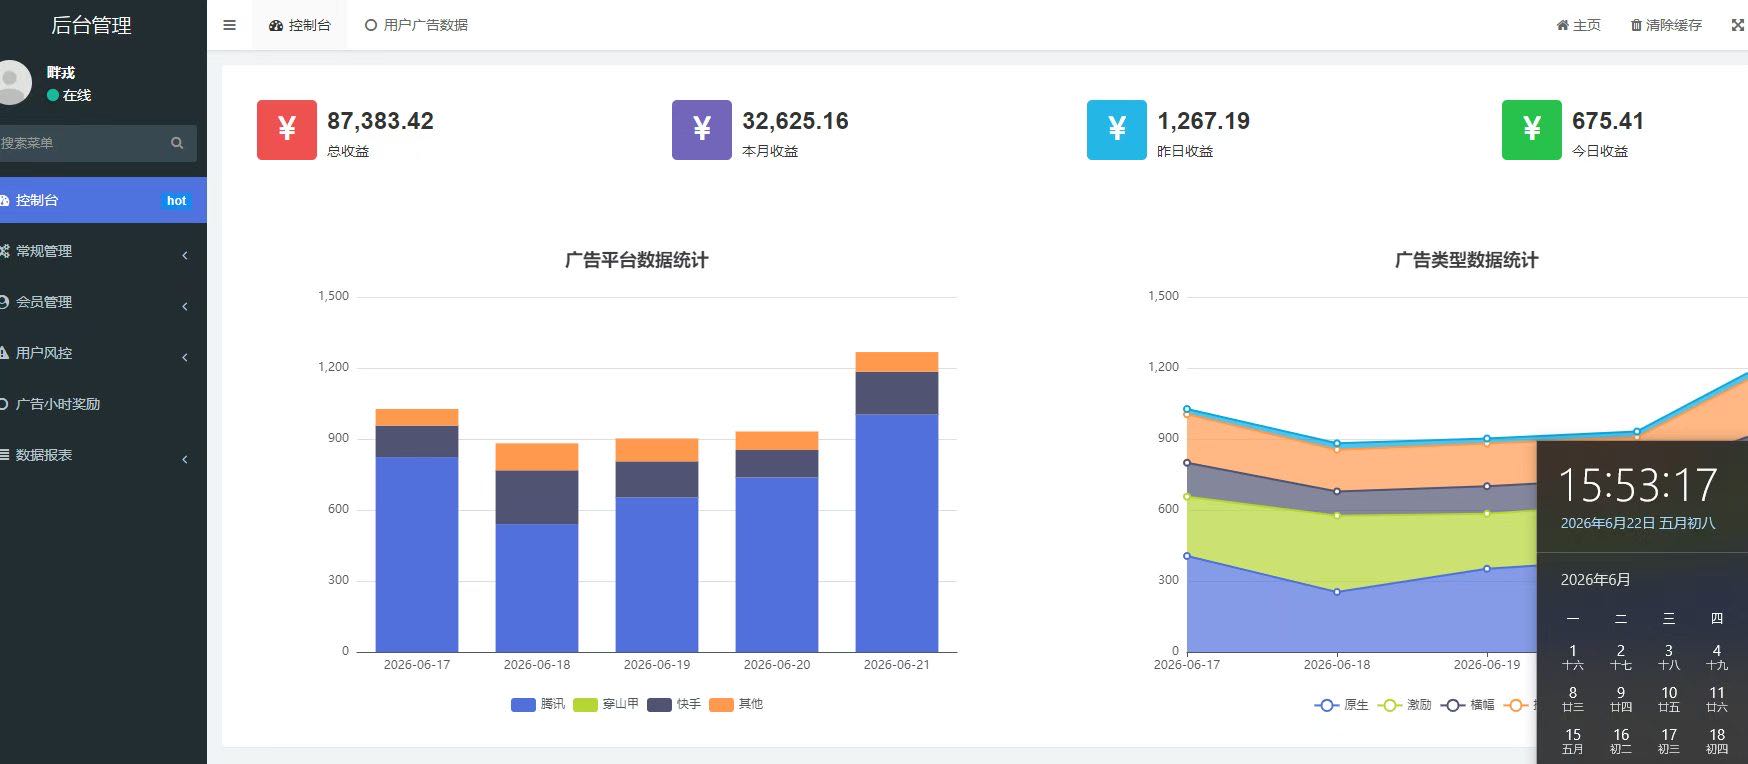The width and height of the screenshot is (1748, 764).
Task: Click the hot badge on 控制台 menu
Action: (x=176, y=201)
